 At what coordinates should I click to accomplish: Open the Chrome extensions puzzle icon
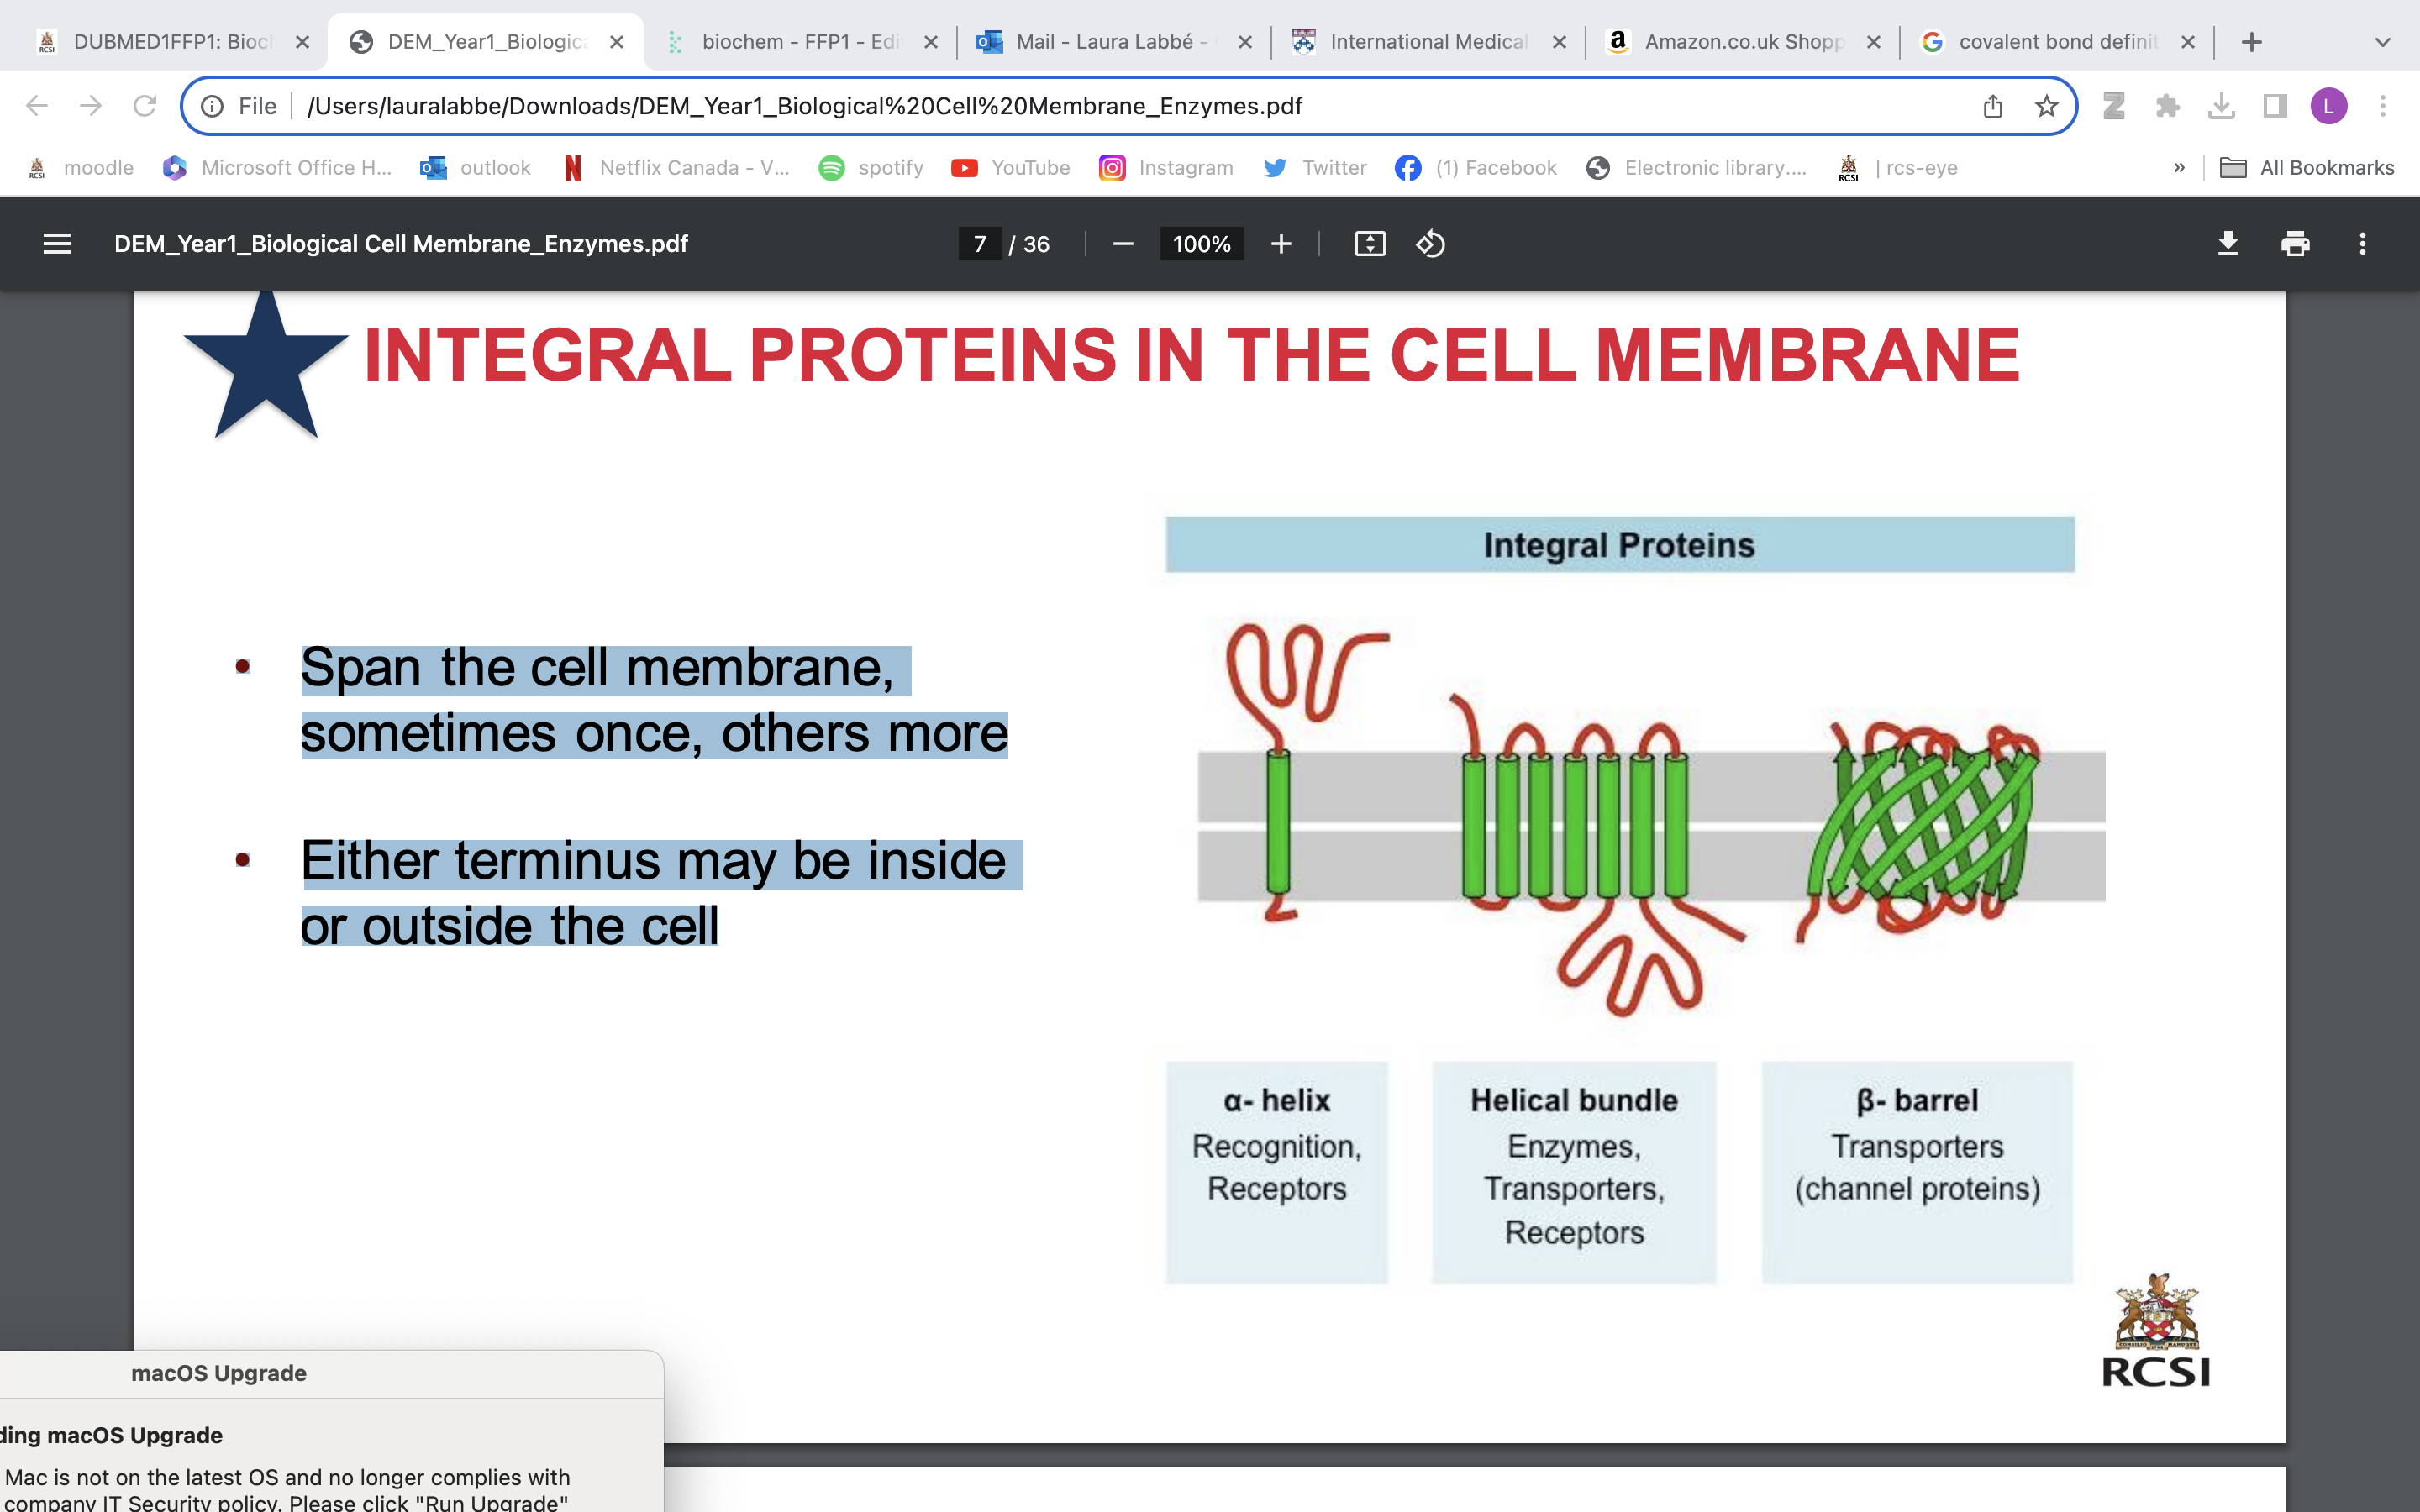click(2167, 105)
